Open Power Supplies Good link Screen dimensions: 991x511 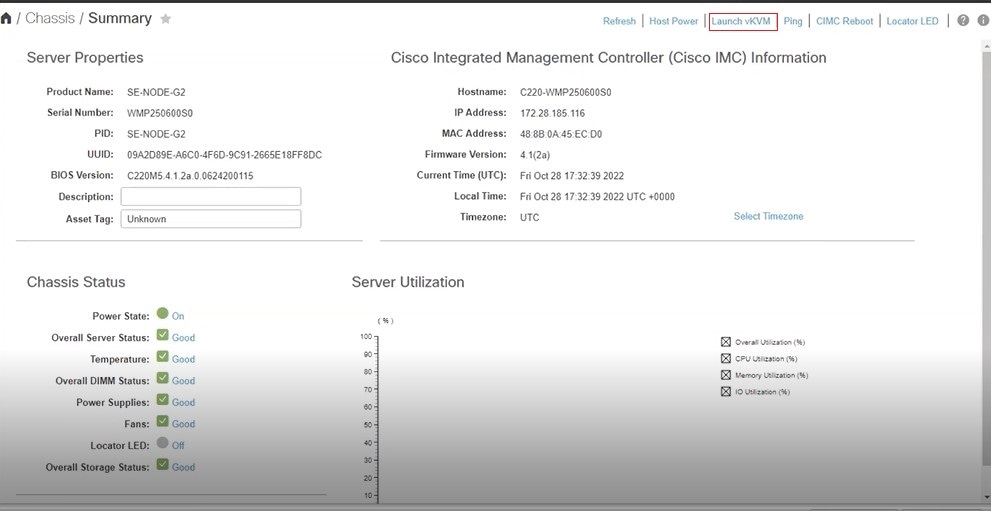coord(183,402)
